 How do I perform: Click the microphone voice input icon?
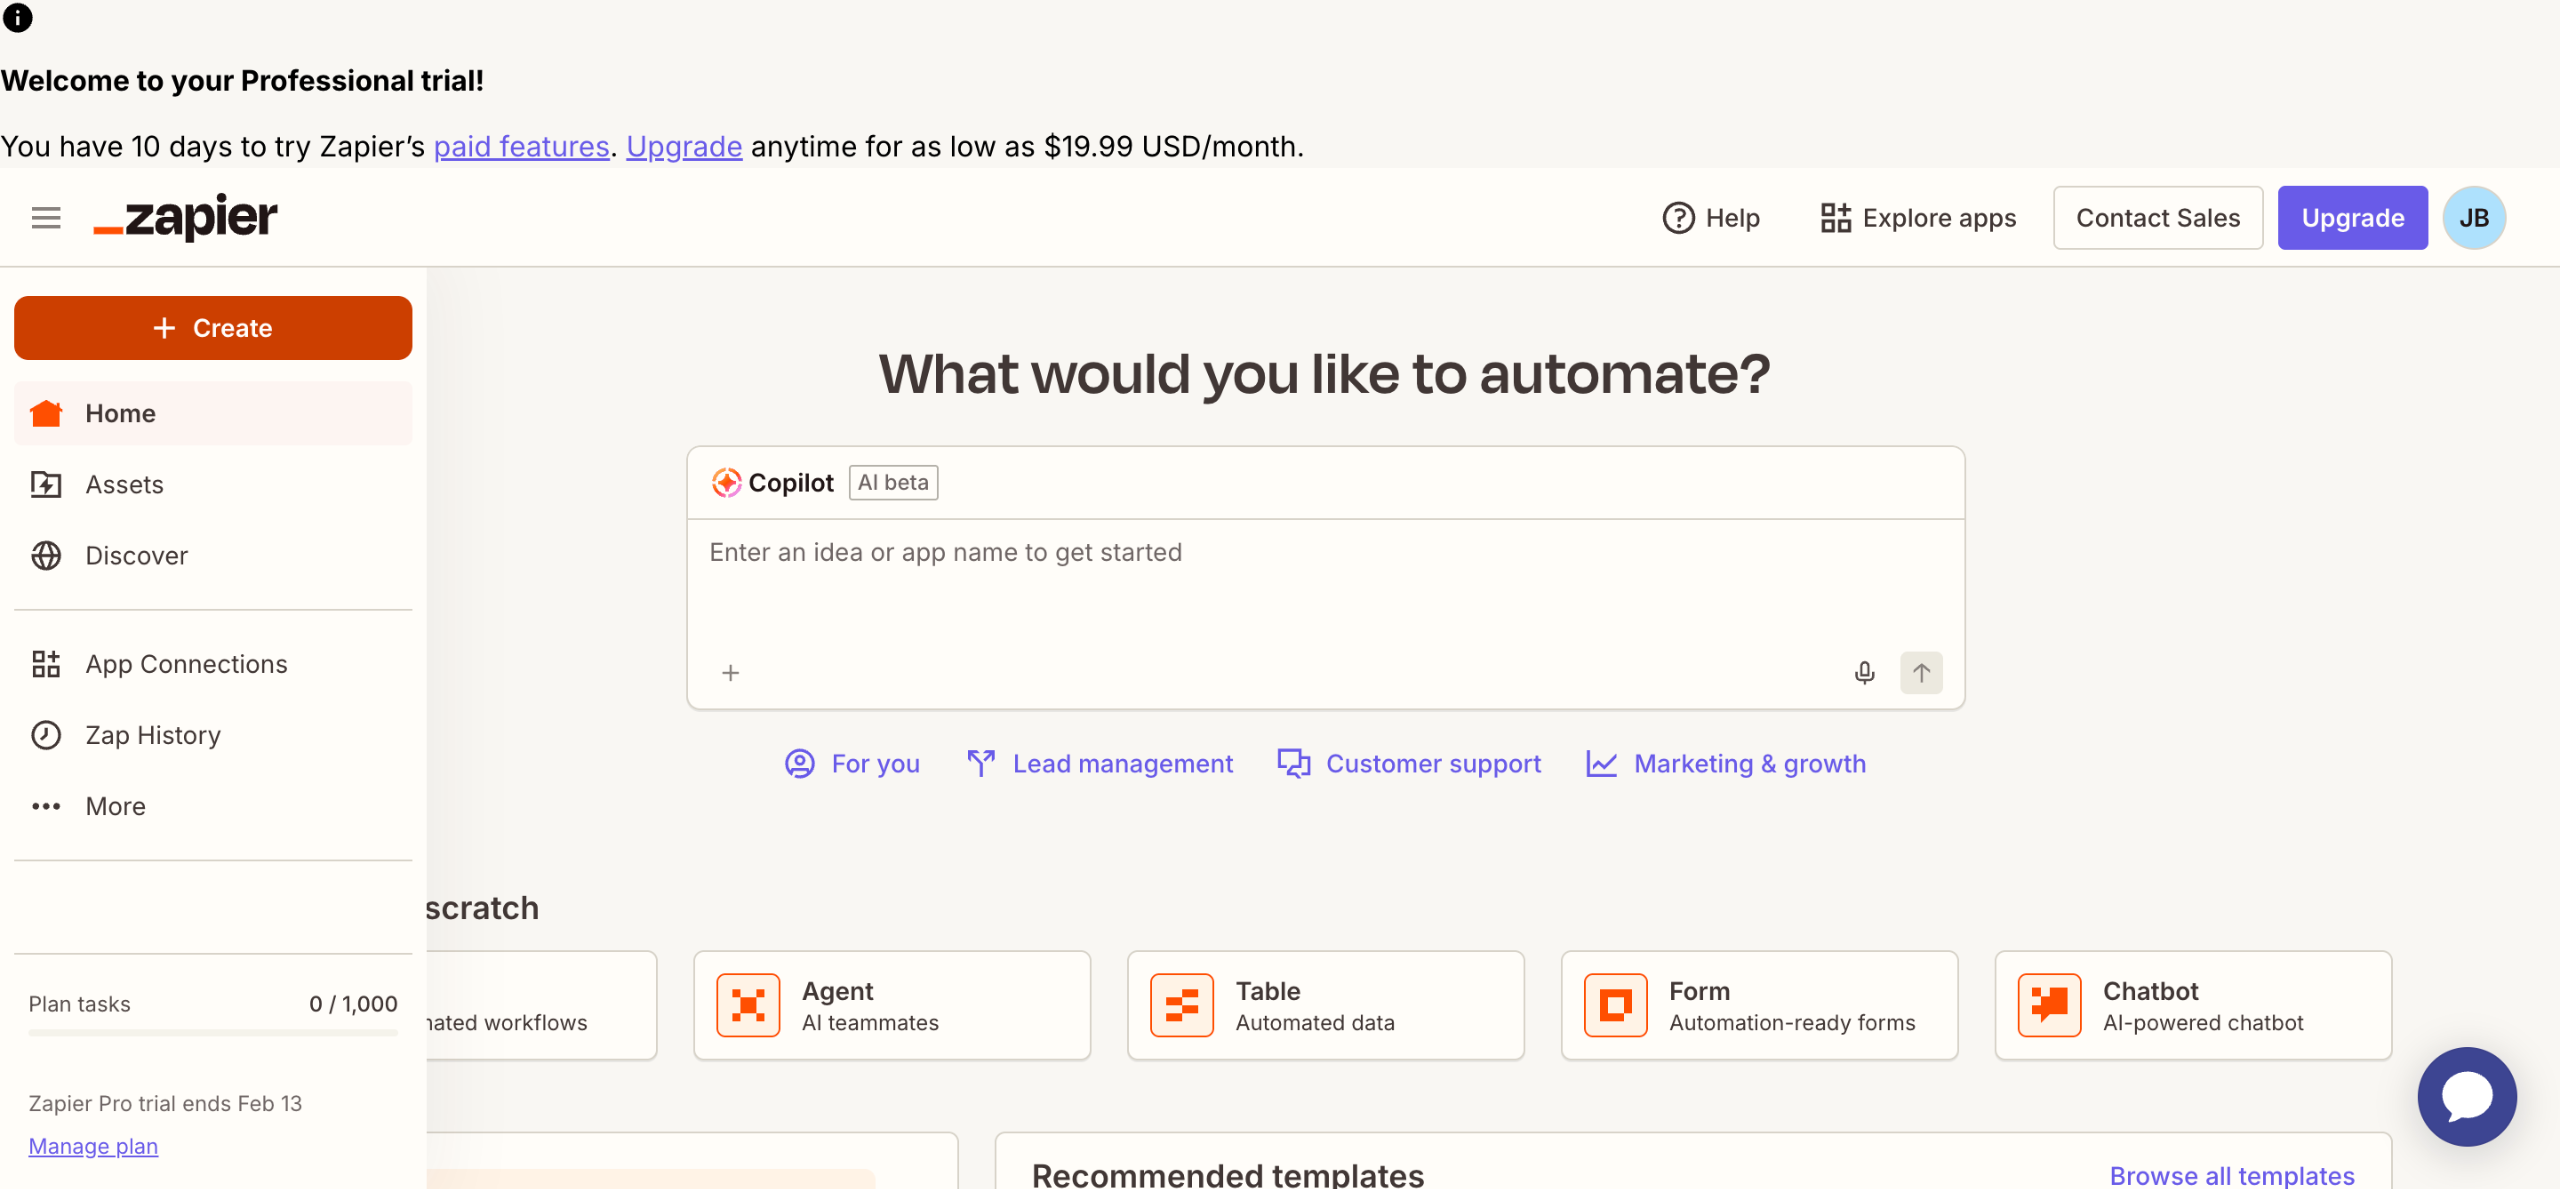1864,673
